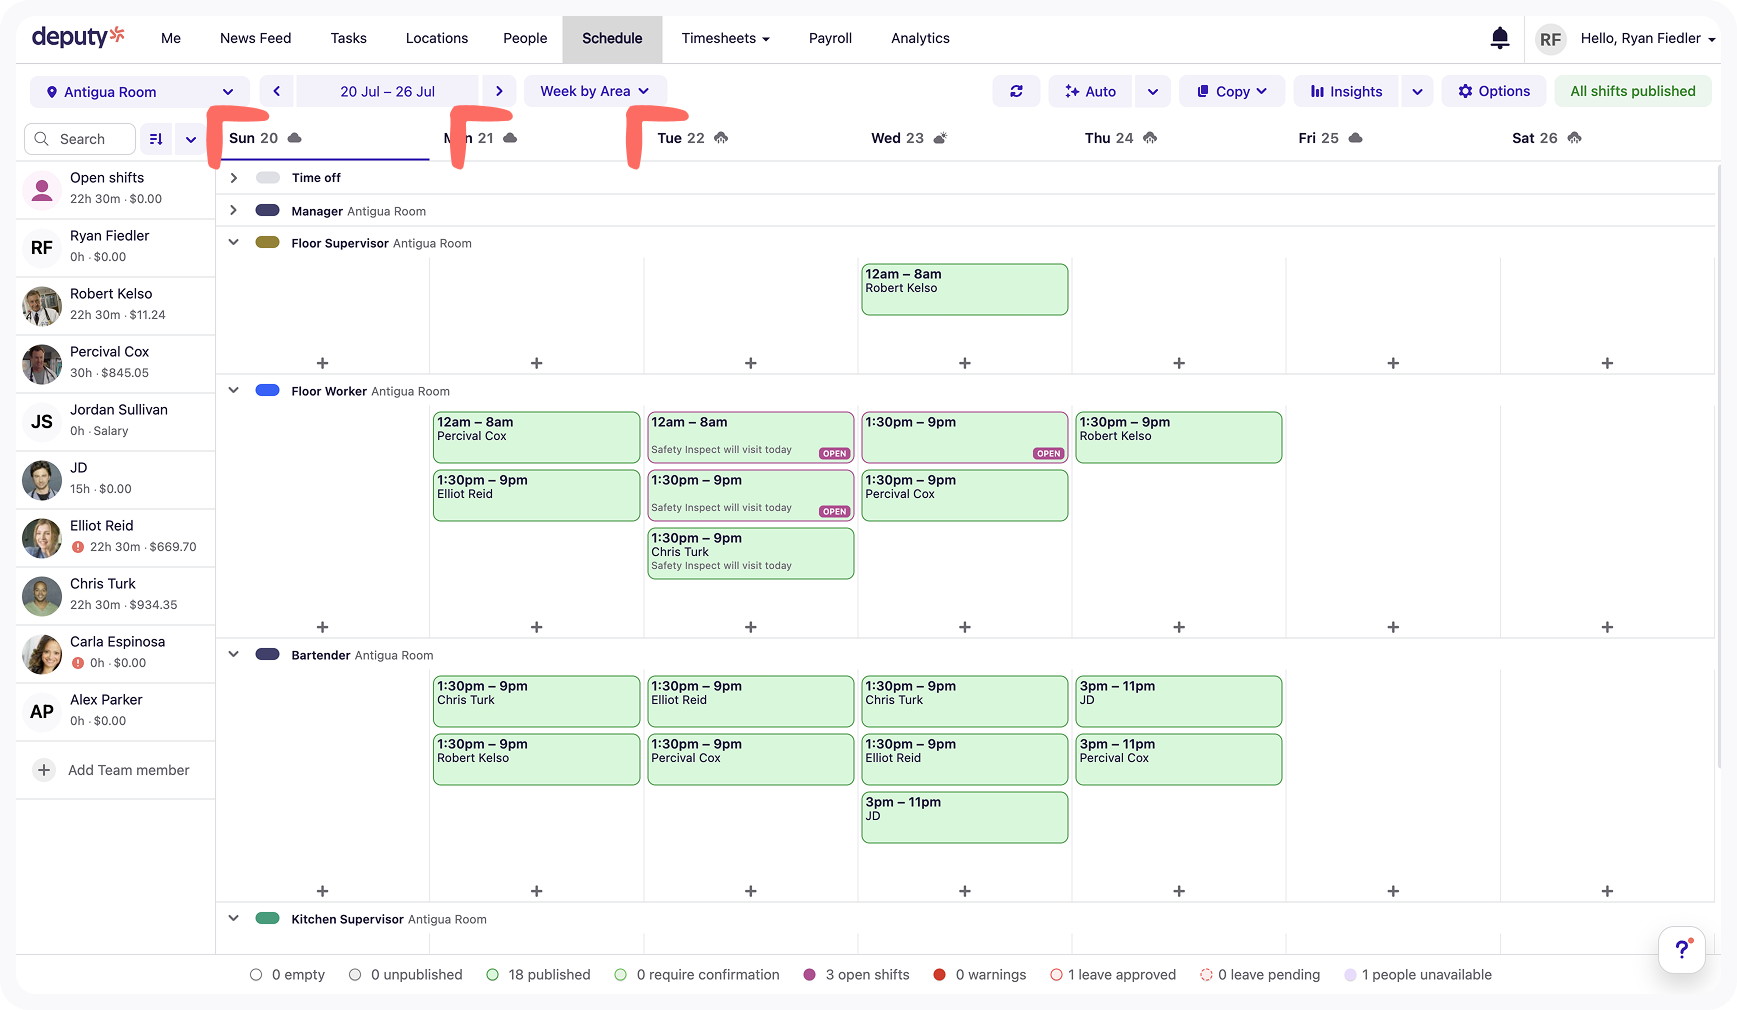This screenshot has width=1737, height=1010.
Task: Click the weather icon beside Sat 26
Action: click(x=1574, y=138)
